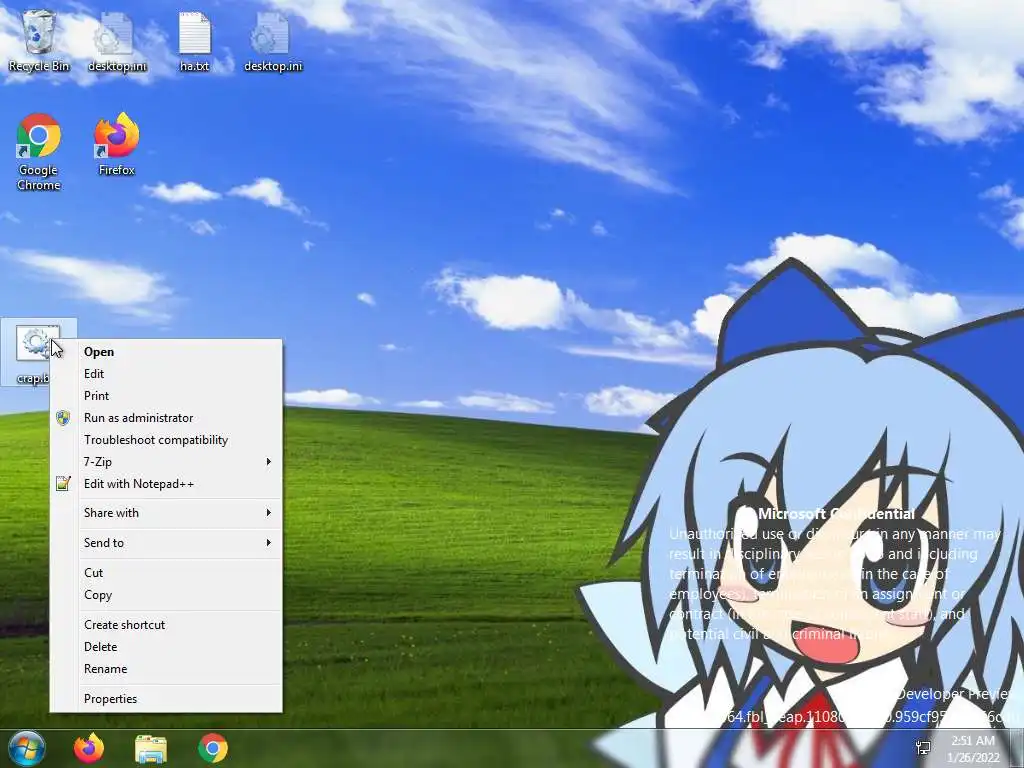This screenshot has width=1024, height=768.
Task: Select Rename from the context menu
Action: [x=166, y=669]
